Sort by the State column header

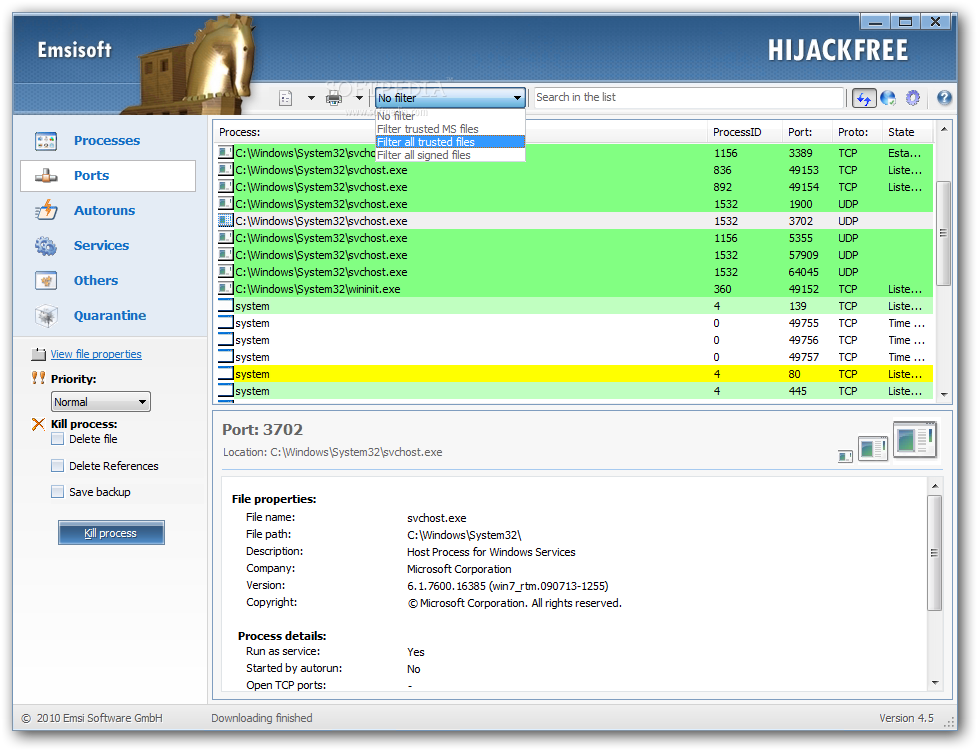point(908,132)
